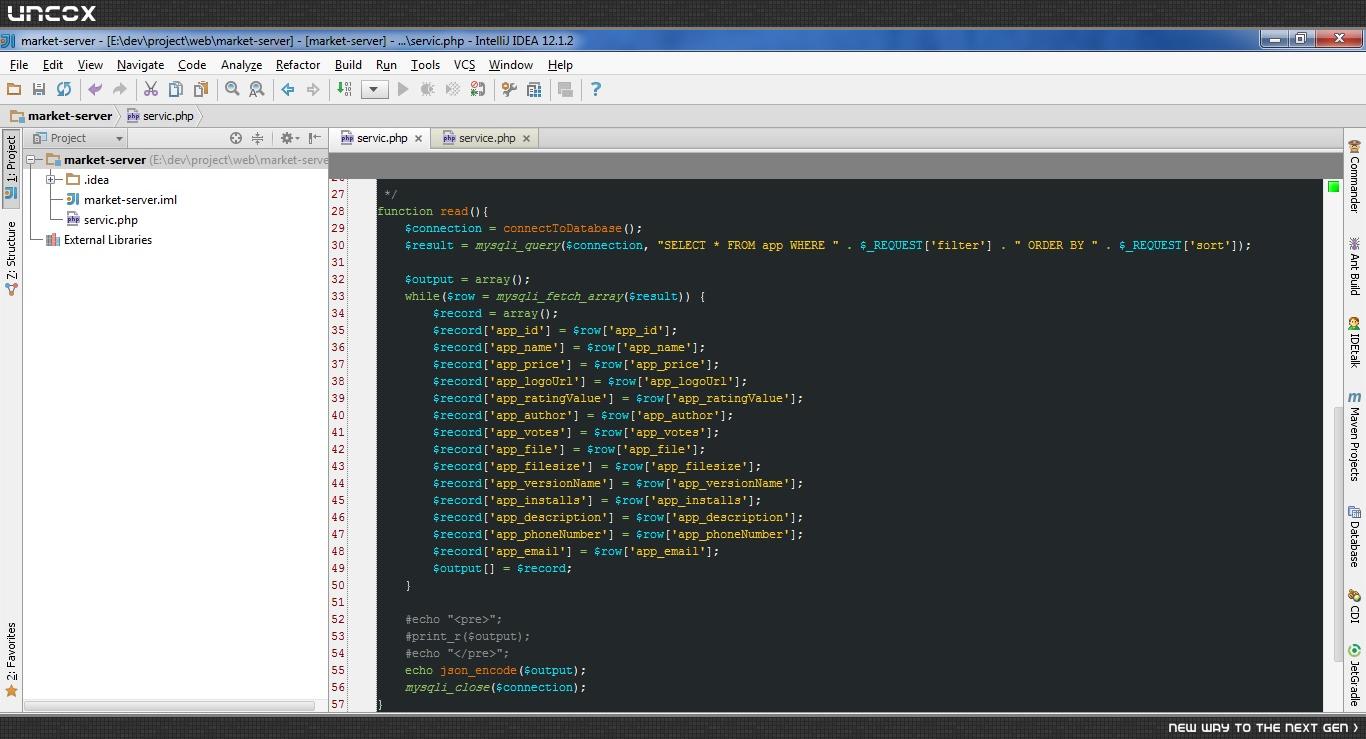This screenshot has height=739, width=1366.
Task: Click the Make Project binary icon
Action: pyautogui.click(x=344, y=89)
